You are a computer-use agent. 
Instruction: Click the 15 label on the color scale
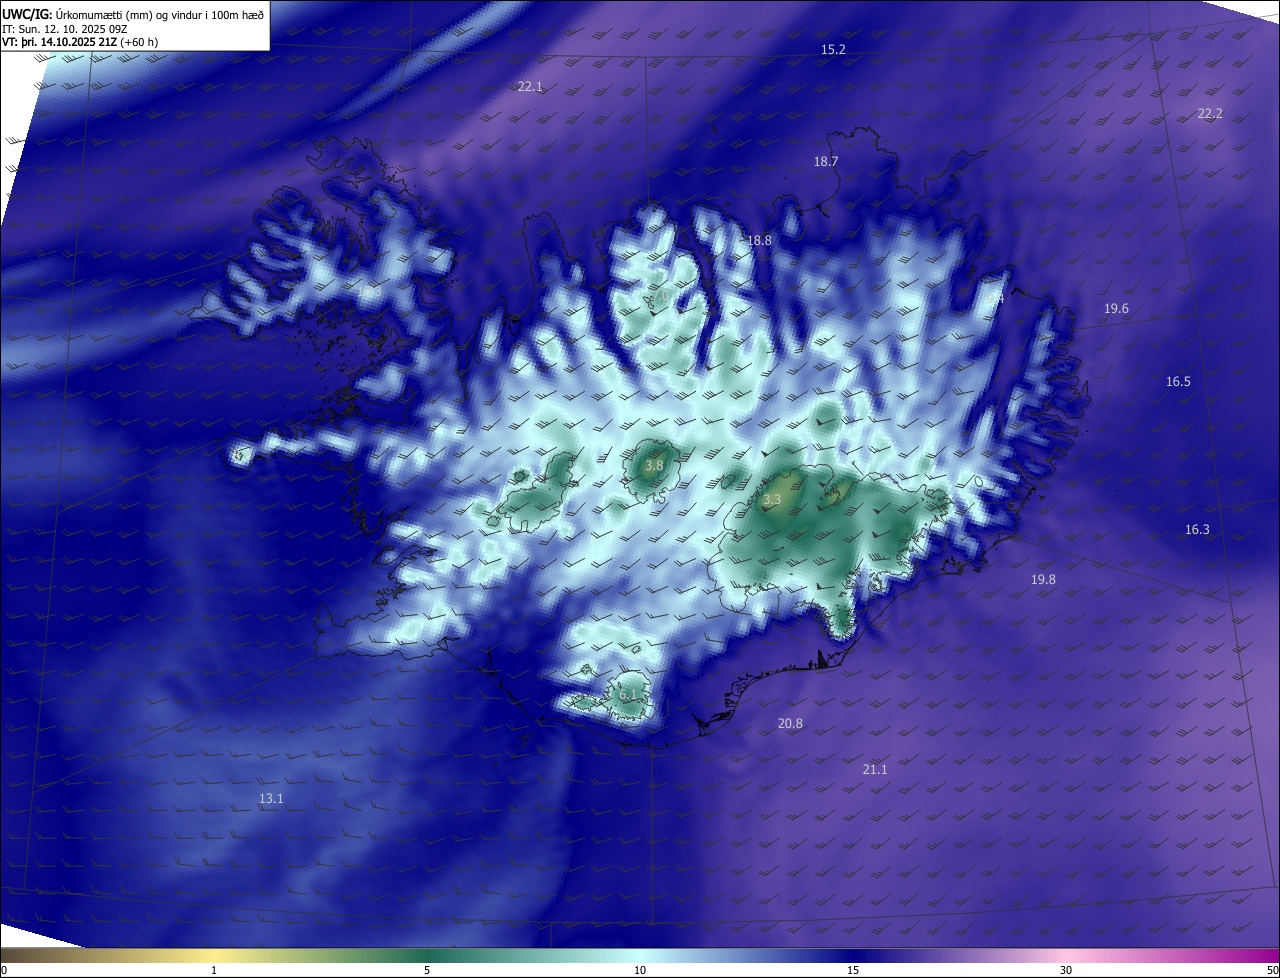[x=853, y=970]
